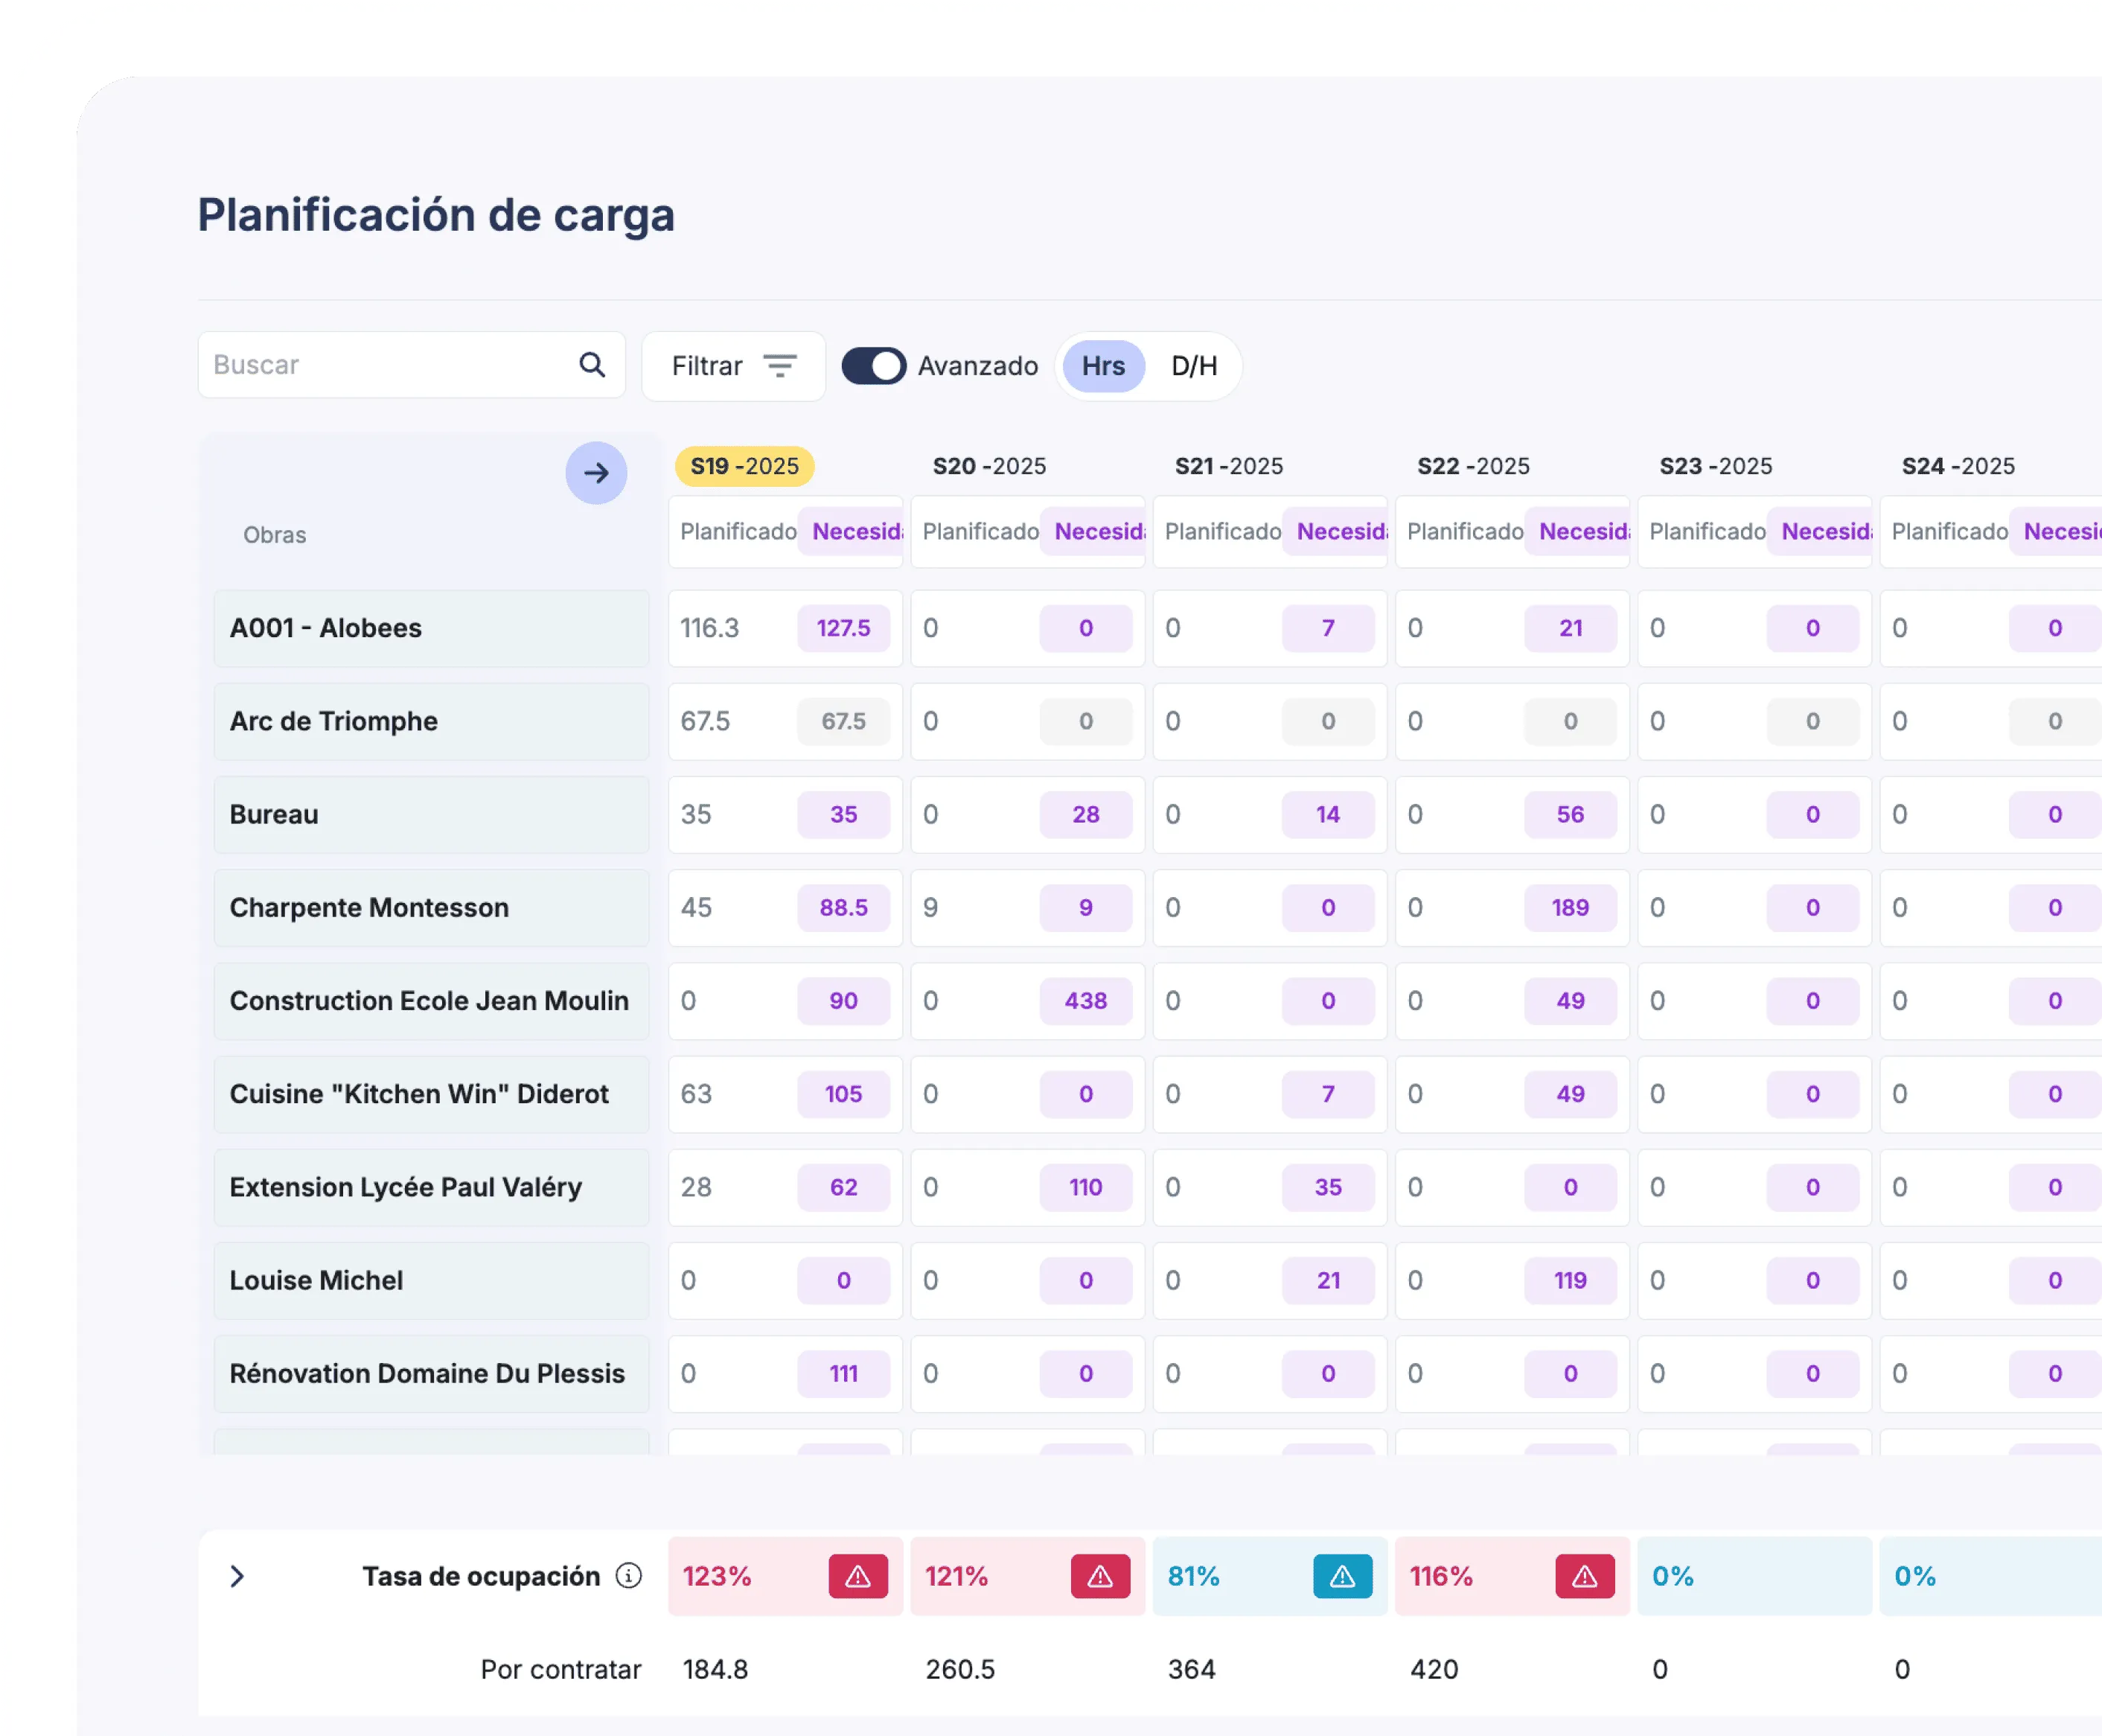
Task: Click the warning triangle next to 116%
Action: click(x=1584, y=1576)
